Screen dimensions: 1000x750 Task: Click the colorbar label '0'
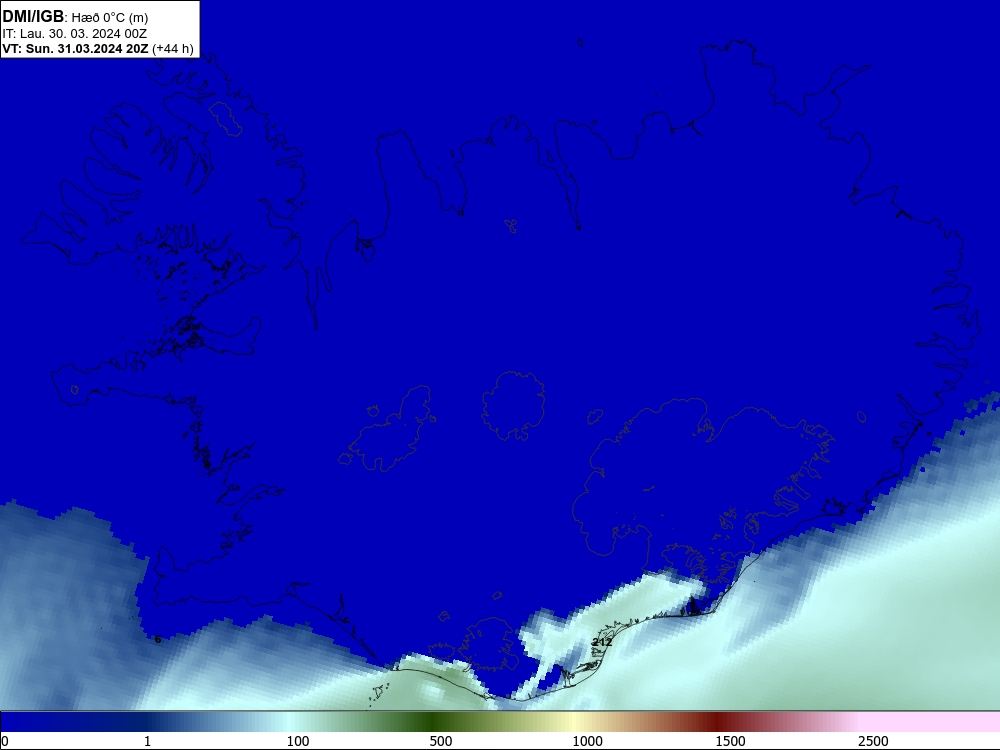[x=5, y=741]
